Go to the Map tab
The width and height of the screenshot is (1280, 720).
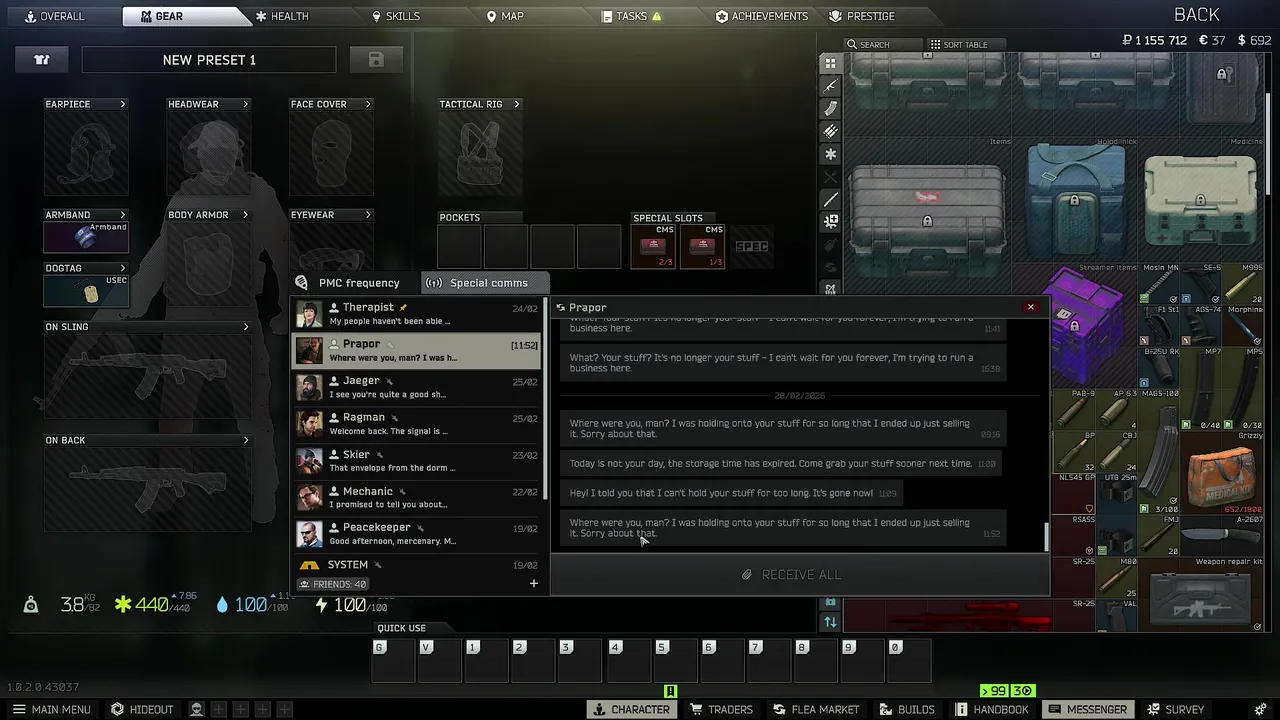pyautogui.click(x=505, y=16)
